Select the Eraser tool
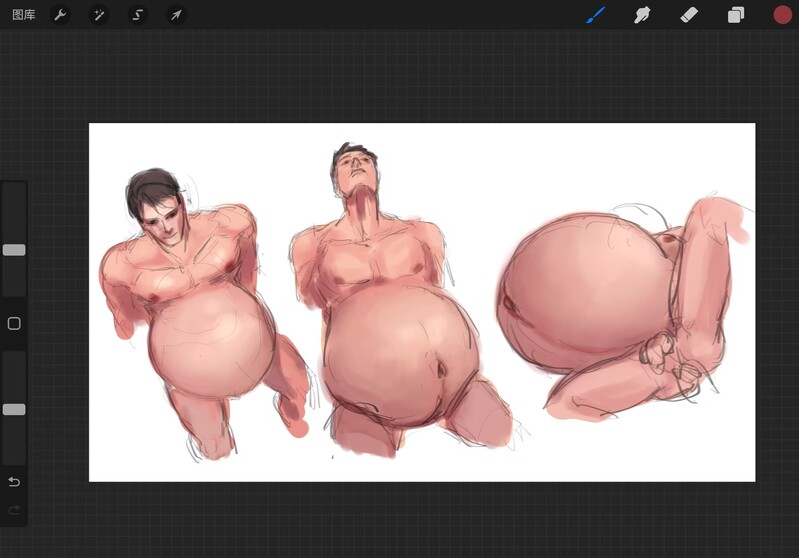 tap(689, 15)
